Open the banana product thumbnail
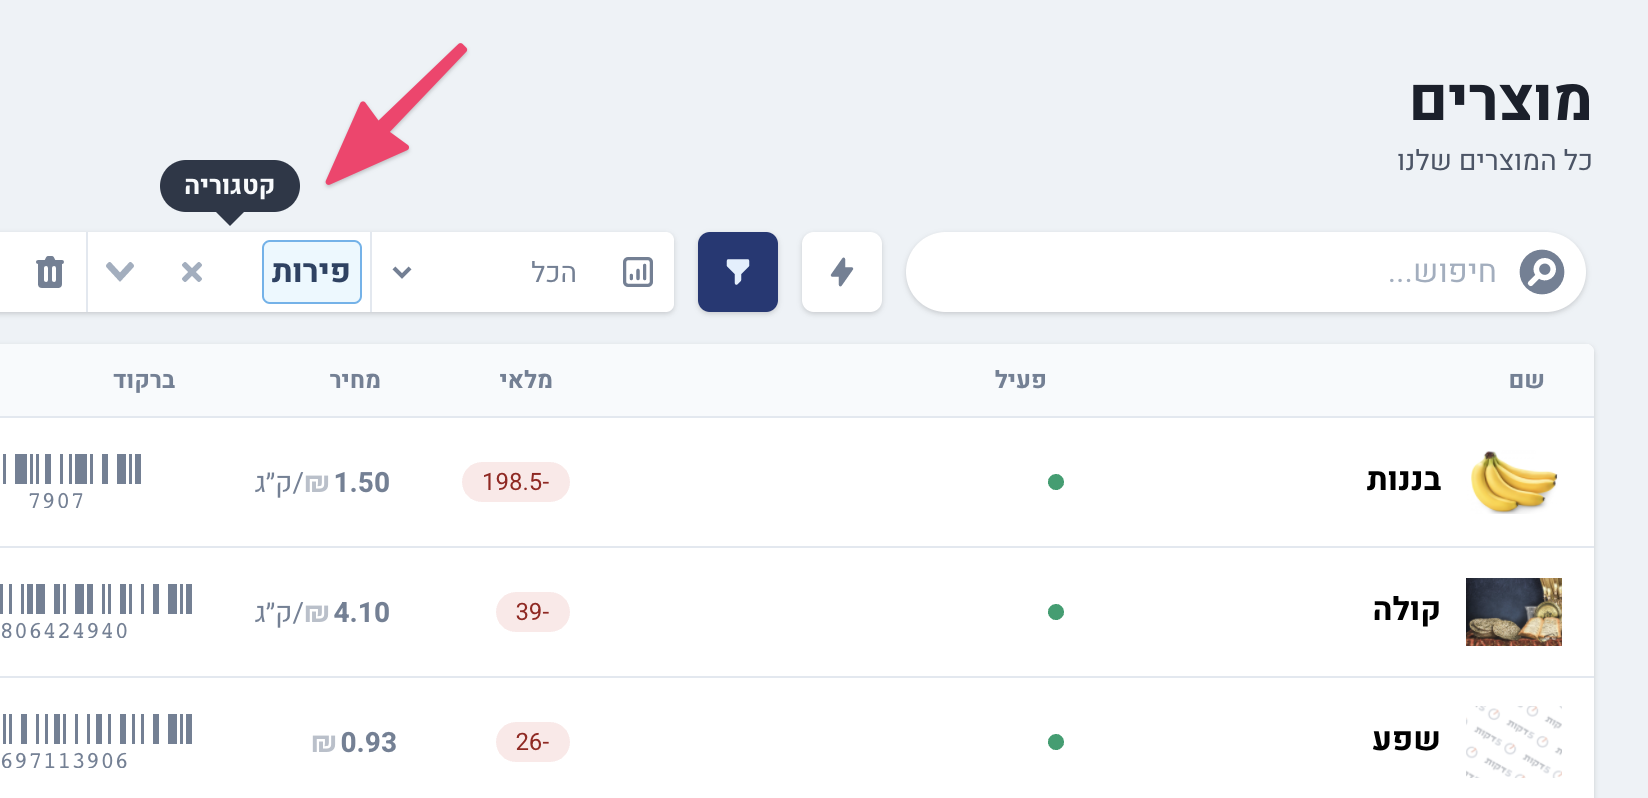 [1513, 482]
